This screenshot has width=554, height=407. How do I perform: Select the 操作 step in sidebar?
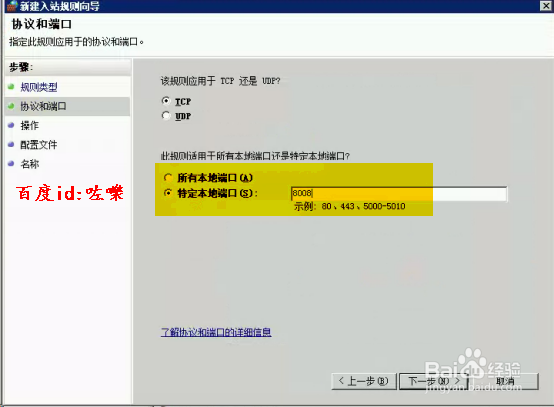pyautogui.click(x=30, y=125)
